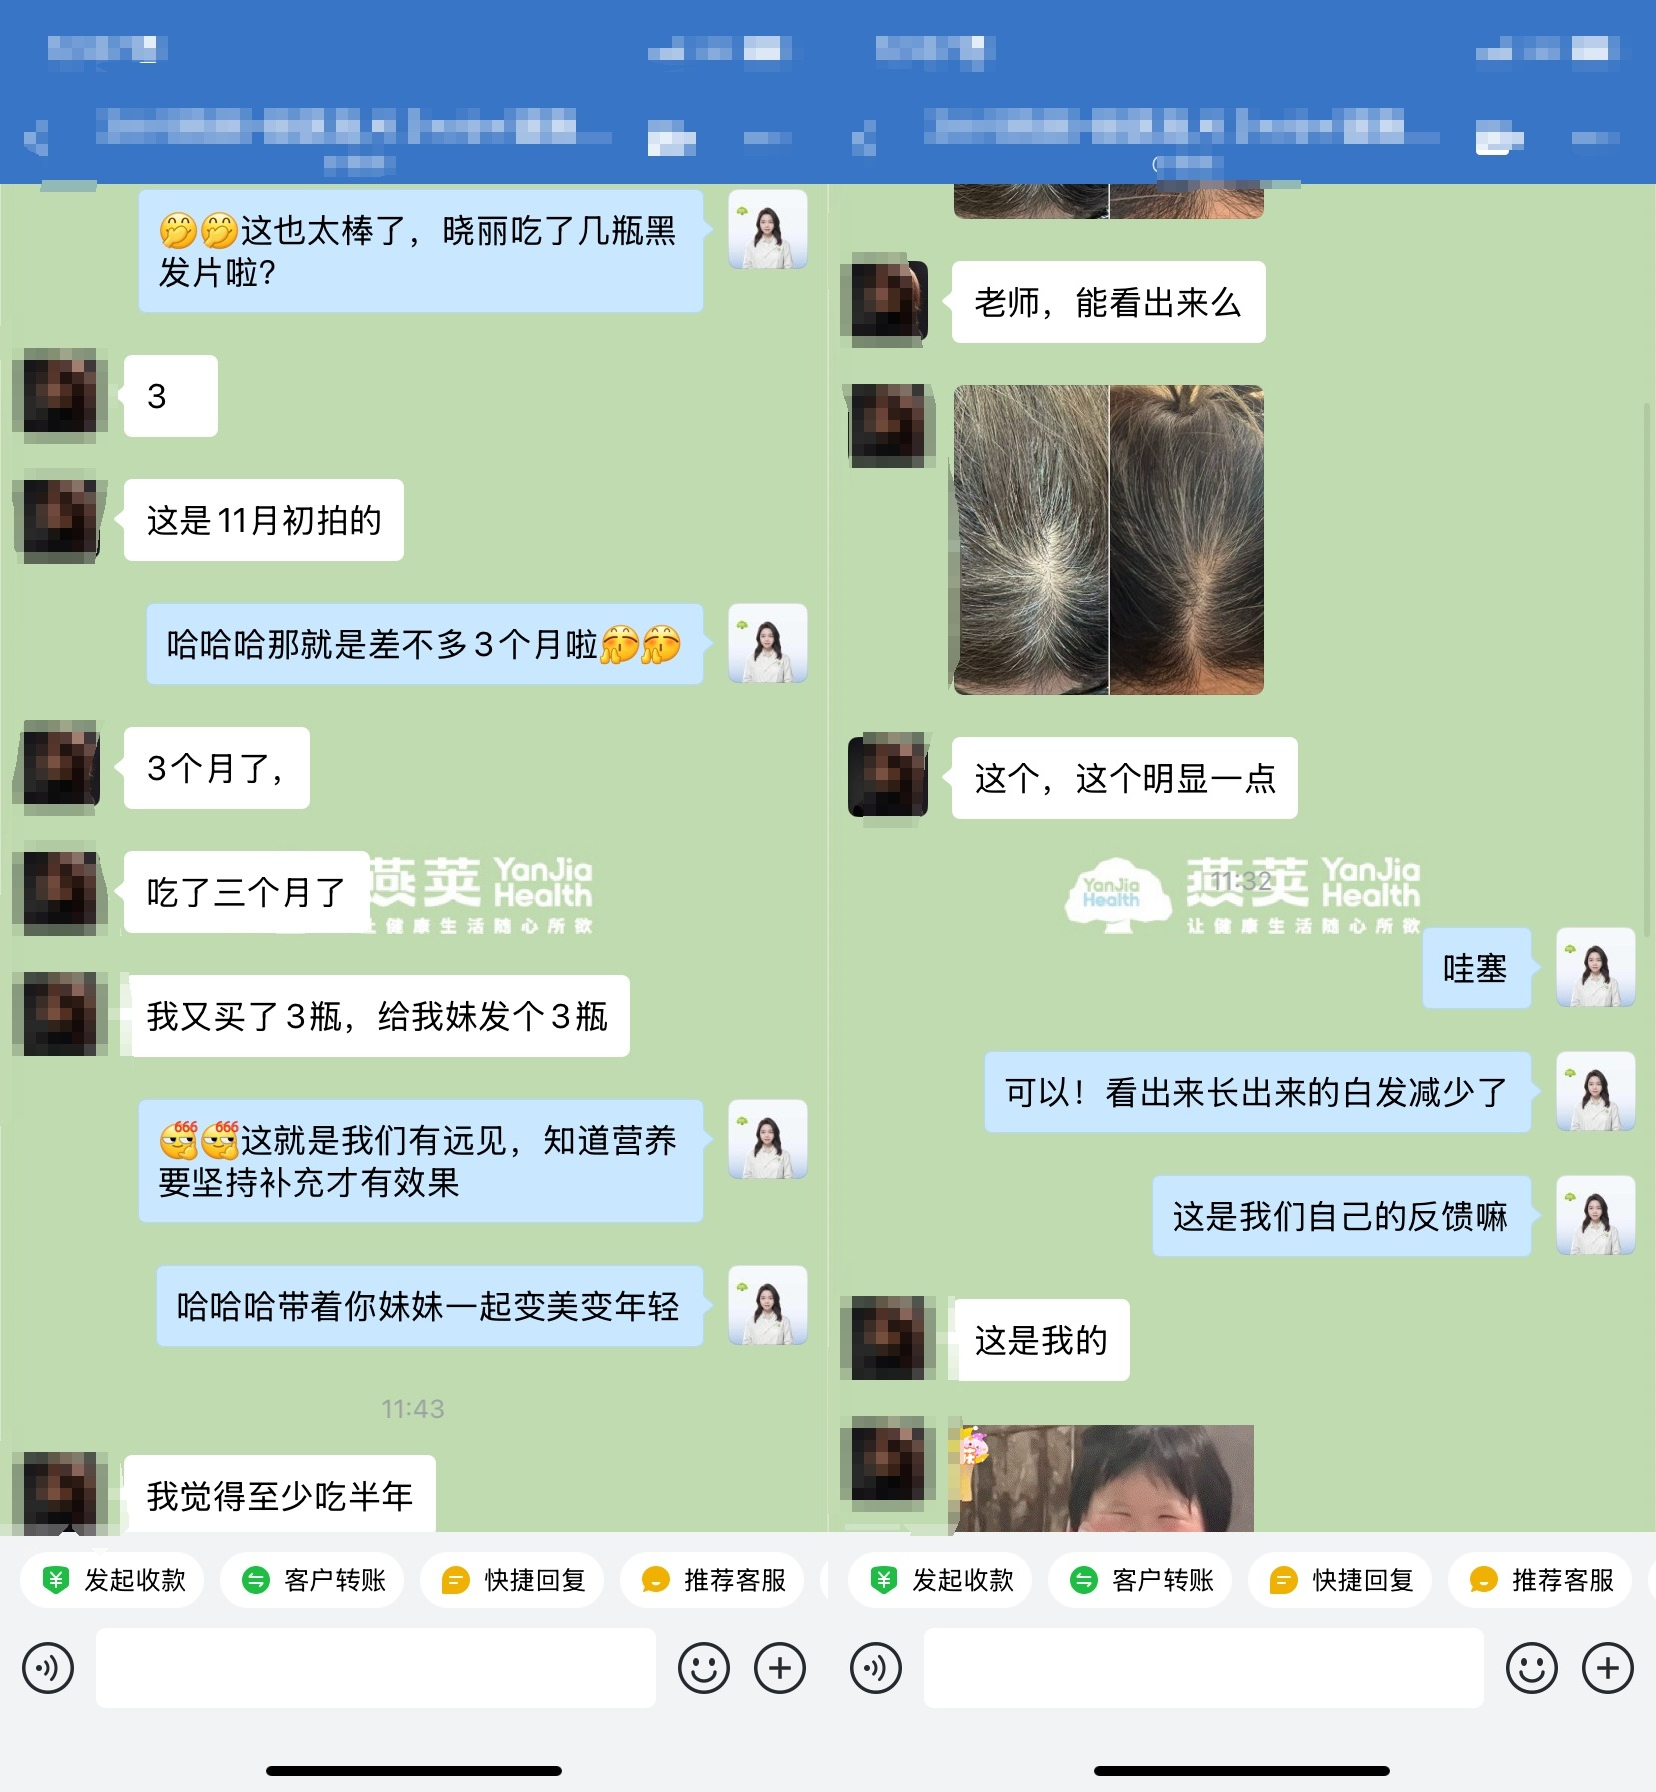Tap message 哈哈哈带着你妹妹一起变美变年轻
The height and width of the screenshot is (1792, 1656).
point(430,1306)
